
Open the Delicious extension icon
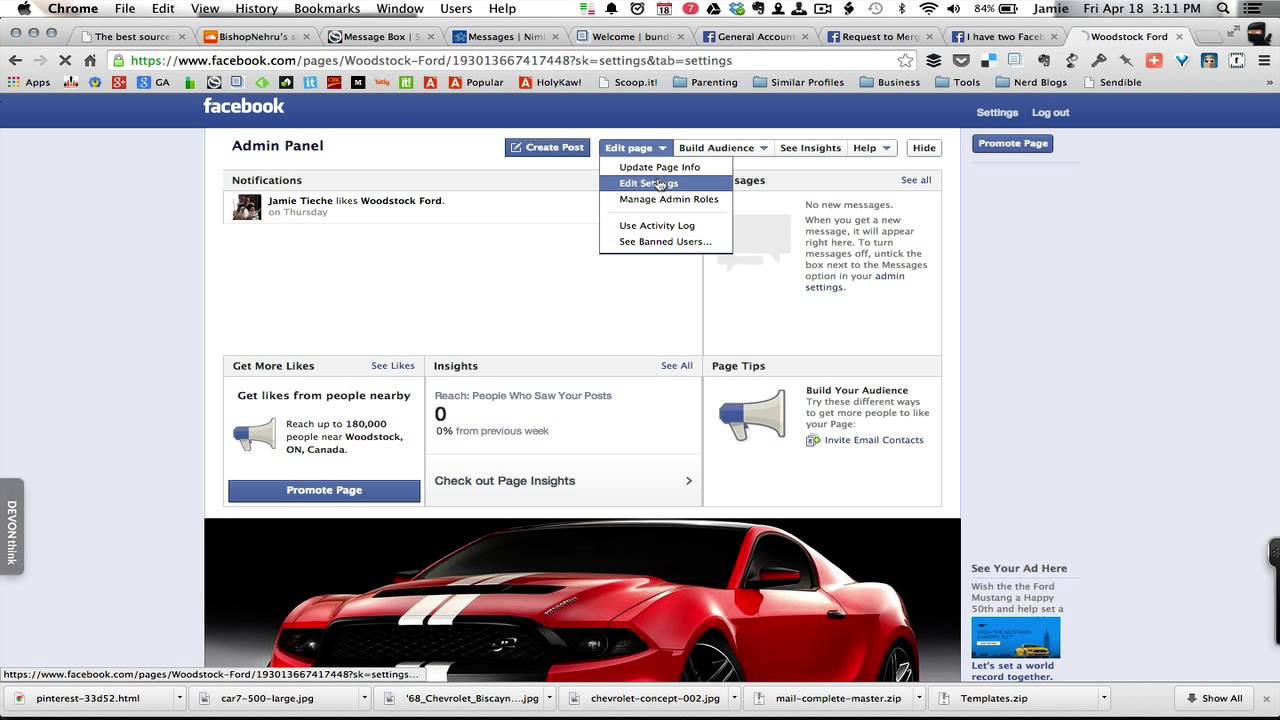pos(988,60)
